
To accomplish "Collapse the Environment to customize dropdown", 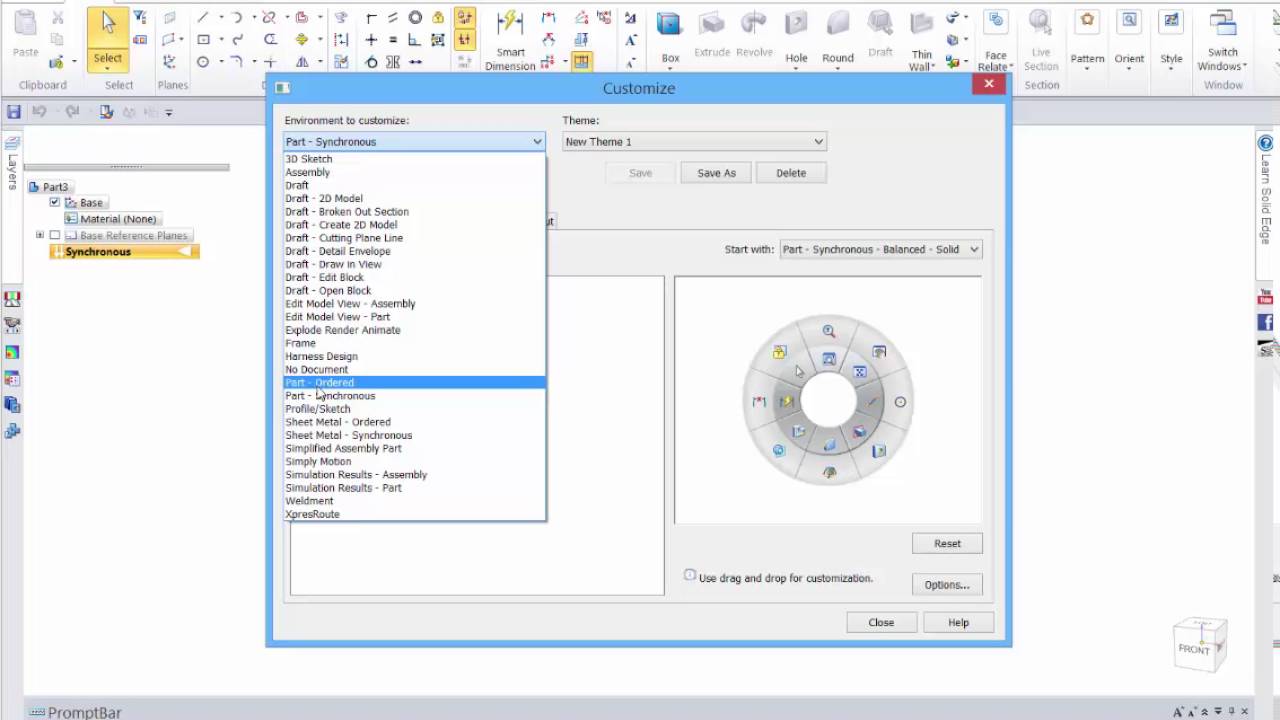I will coord(537,142).
